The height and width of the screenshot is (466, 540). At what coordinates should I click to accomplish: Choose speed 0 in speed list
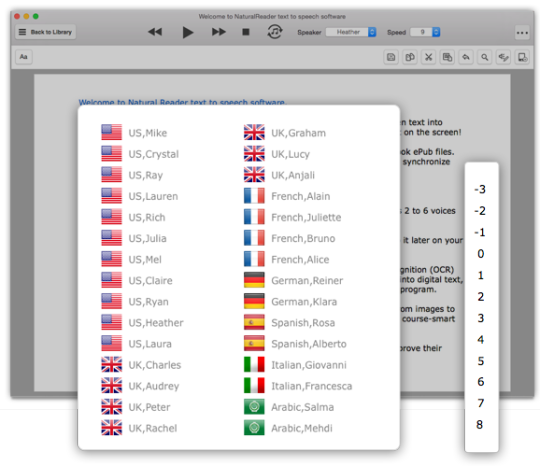pyautogui.click(x=481, y=254)
